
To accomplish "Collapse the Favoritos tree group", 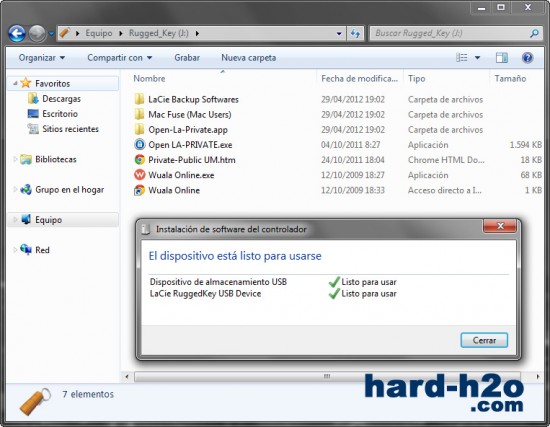I will tap(15, 83).
